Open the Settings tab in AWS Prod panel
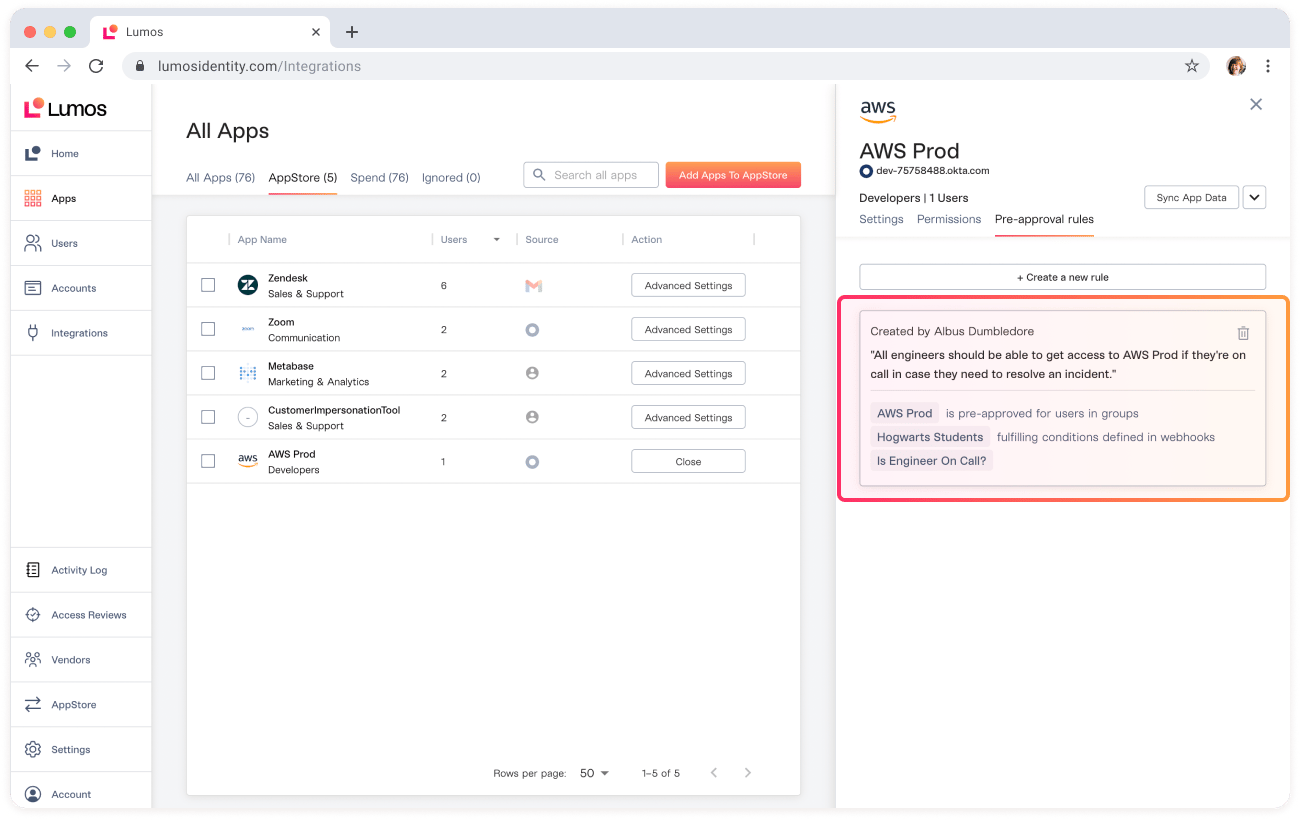The image size is (1300, 820). pyautogui.click(x=881, y=219)
